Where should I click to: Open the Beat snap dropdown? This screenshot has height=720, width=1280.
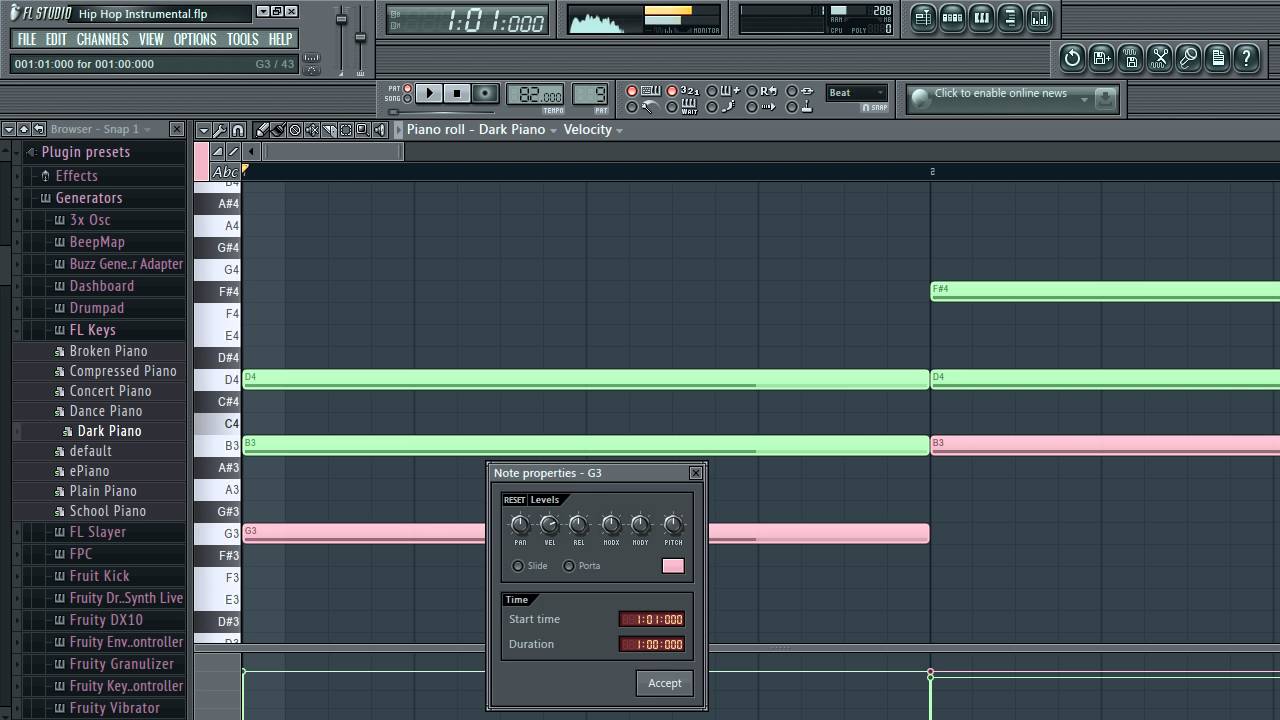(x=857, y=93)
